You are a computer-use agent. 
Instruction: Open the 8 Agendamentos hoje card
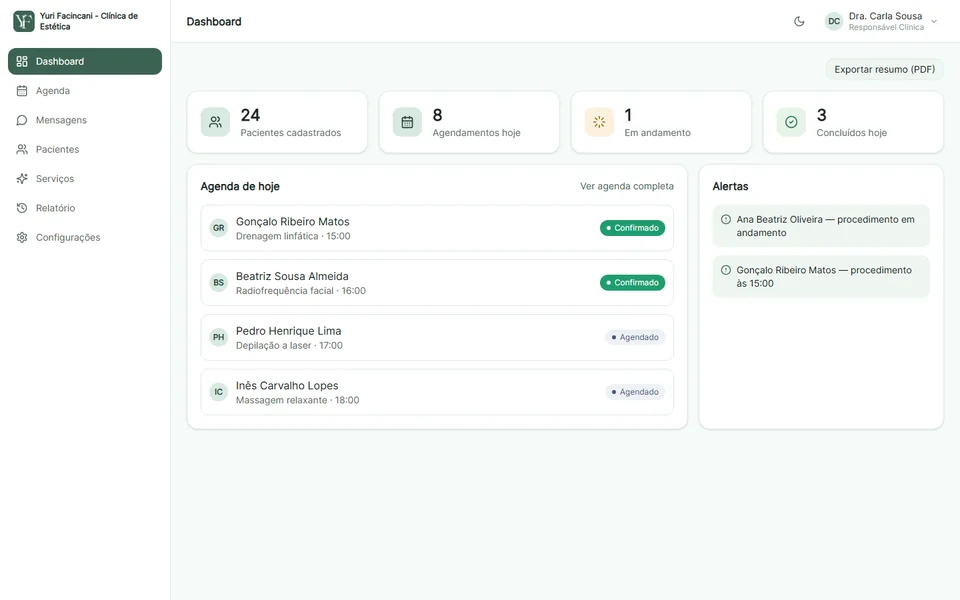click(469, 122)
